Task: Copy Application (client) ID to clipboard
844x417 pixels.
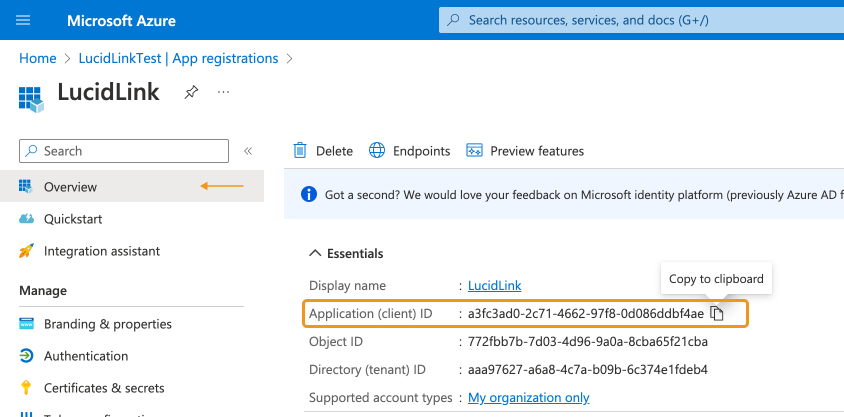Action: click(x=716, y=313)
